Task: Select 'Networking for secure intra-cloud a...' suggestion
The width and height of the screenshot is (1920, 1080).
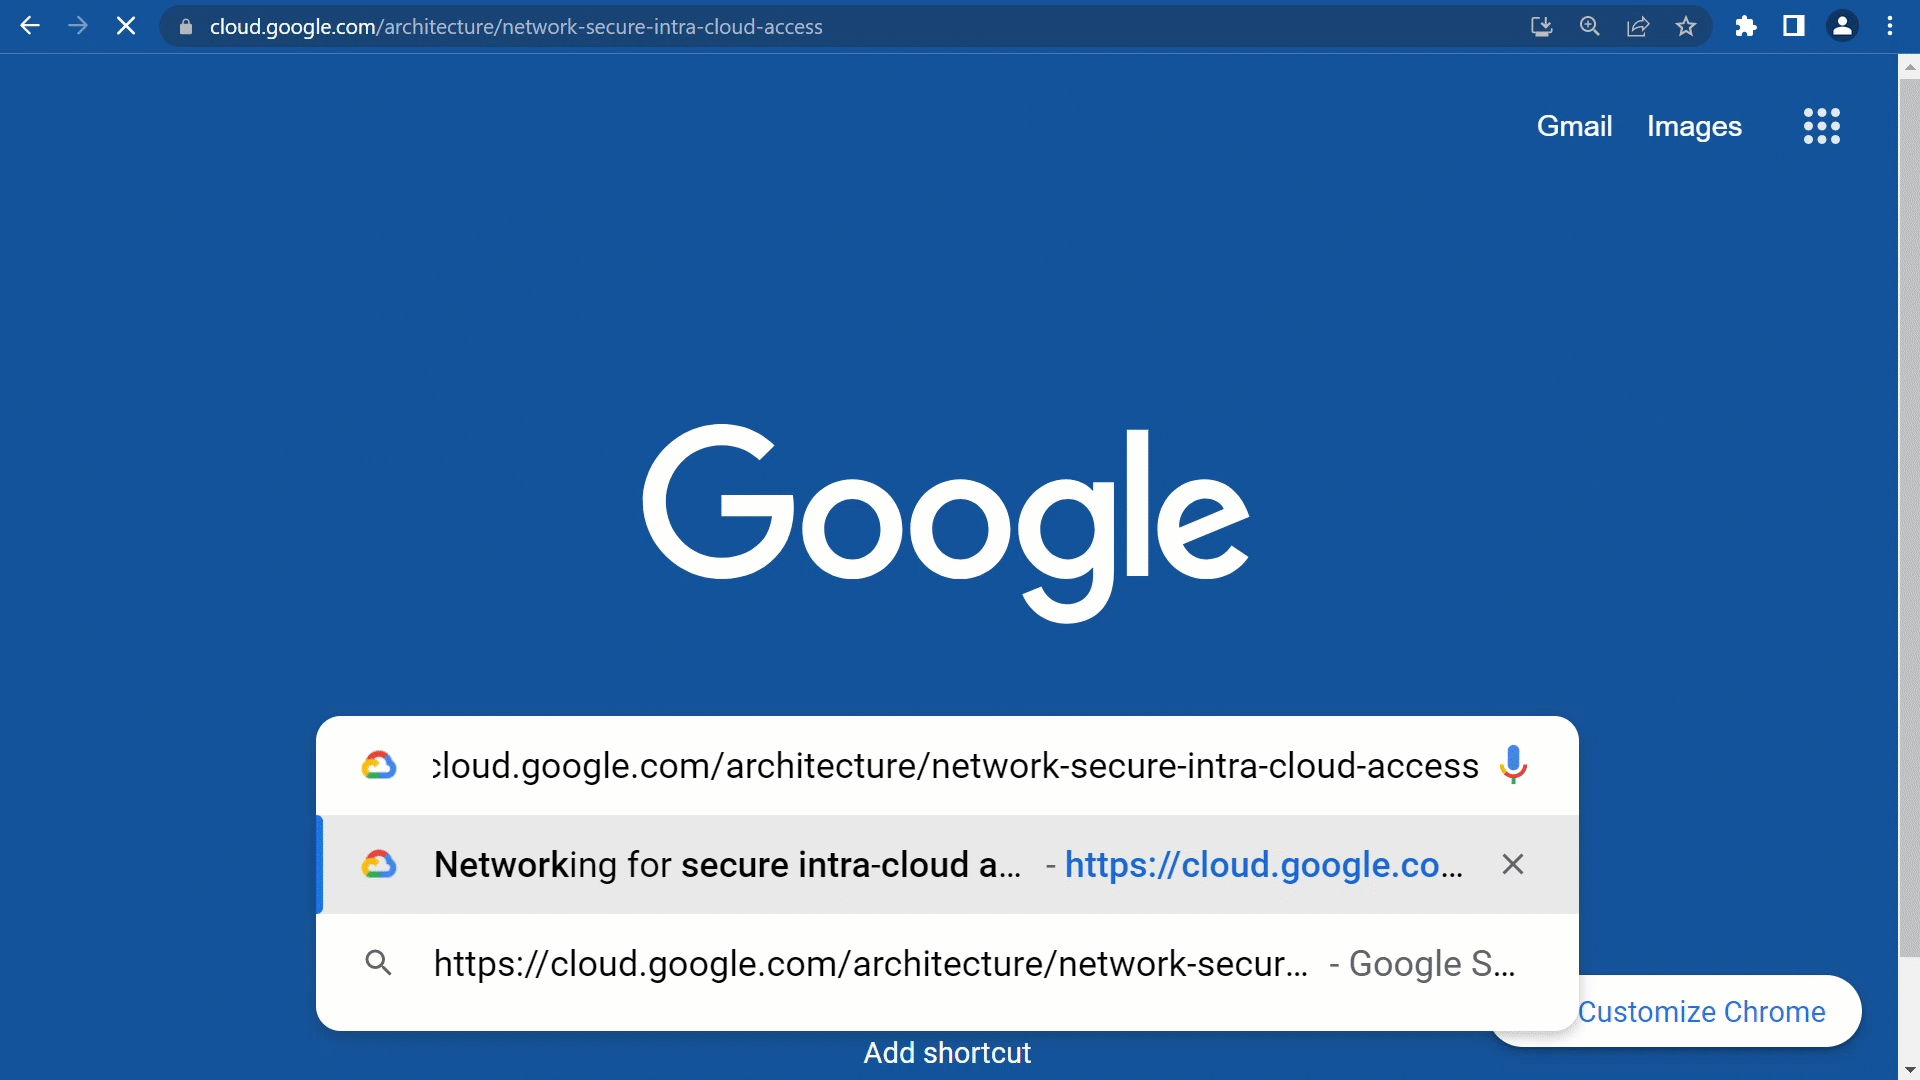Action: click(945, 864)
